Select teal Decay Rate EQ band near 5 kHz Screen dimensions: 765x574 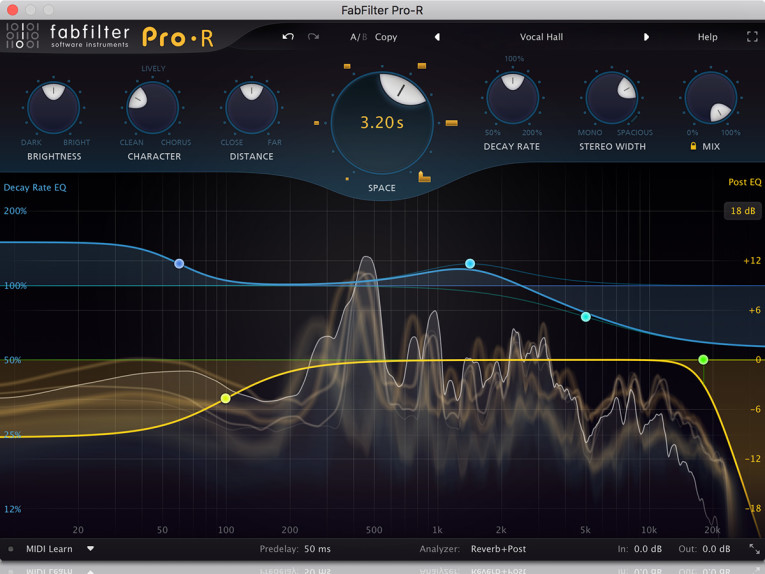(x=586, y=317)
